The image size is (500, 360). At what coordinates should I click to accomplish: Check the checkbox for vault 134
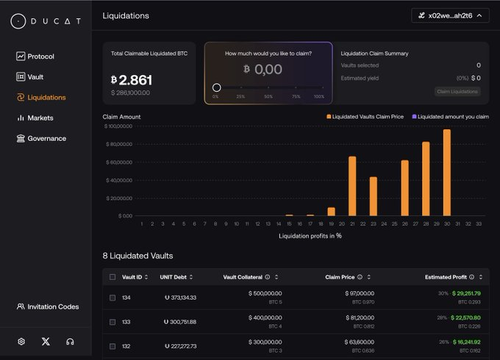[113, 298]
